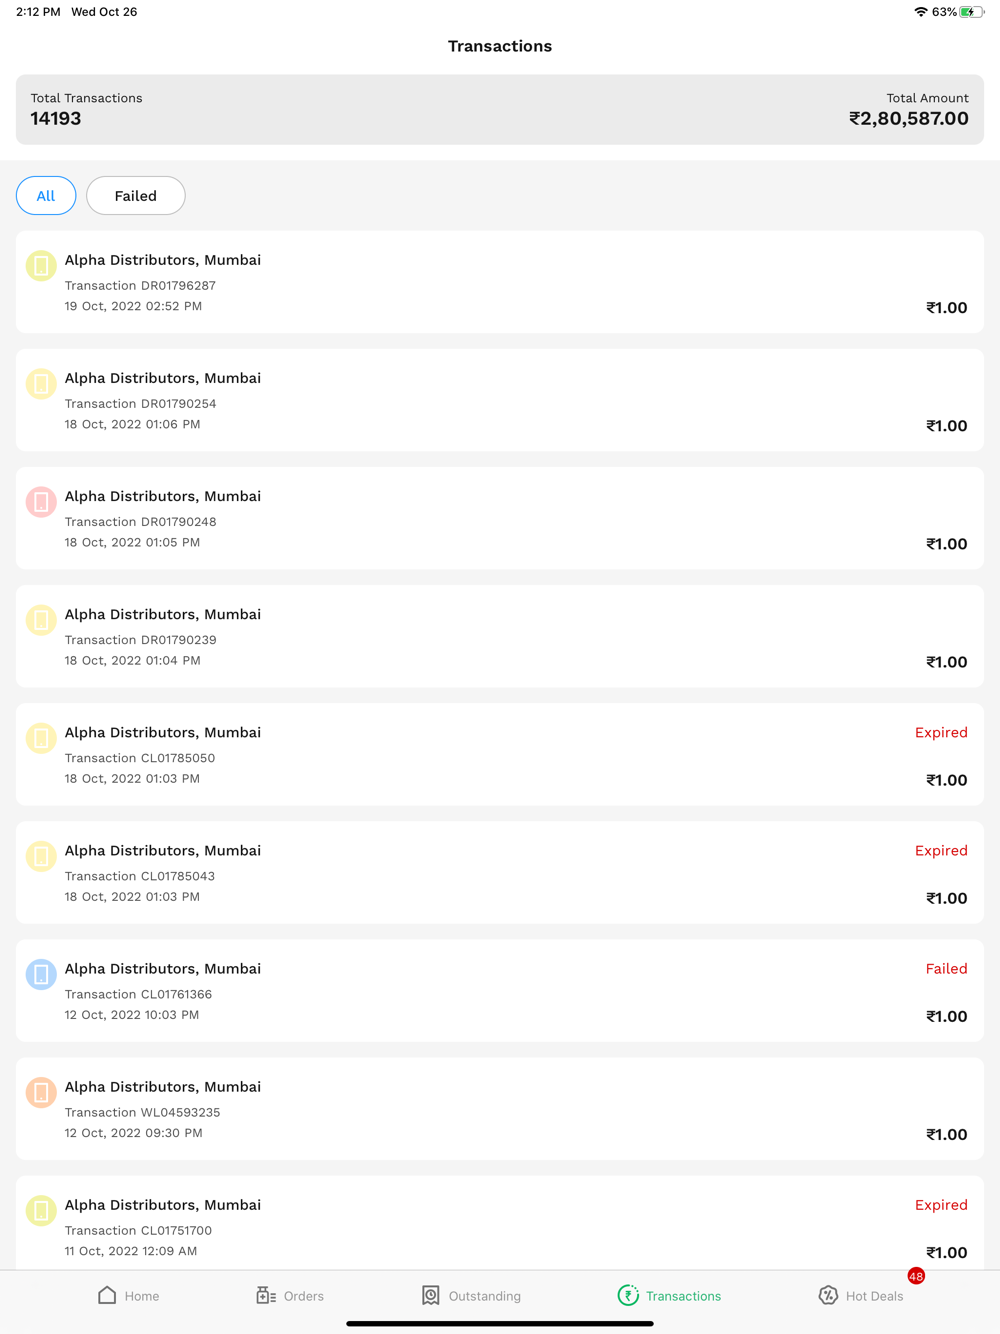Tap red icon for transaction DR01790248
Image resolution: width=1000 pixels, height=1334 pixels.
[x=41, y=502]
